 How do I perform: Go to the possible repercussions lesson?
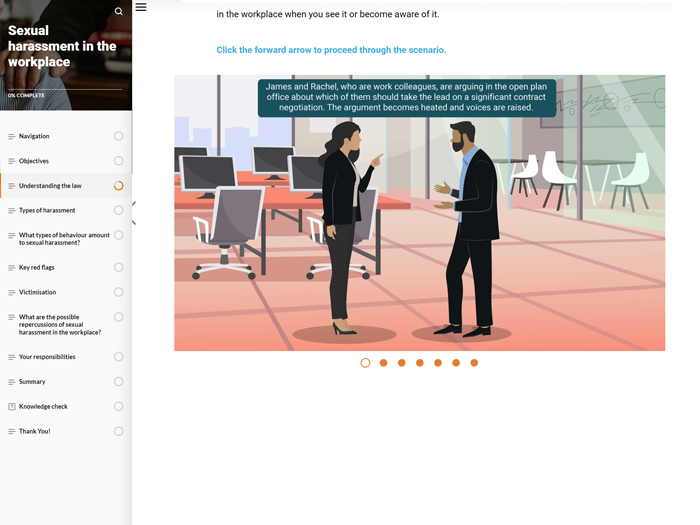pyautogui.click(x=60, y=324)
